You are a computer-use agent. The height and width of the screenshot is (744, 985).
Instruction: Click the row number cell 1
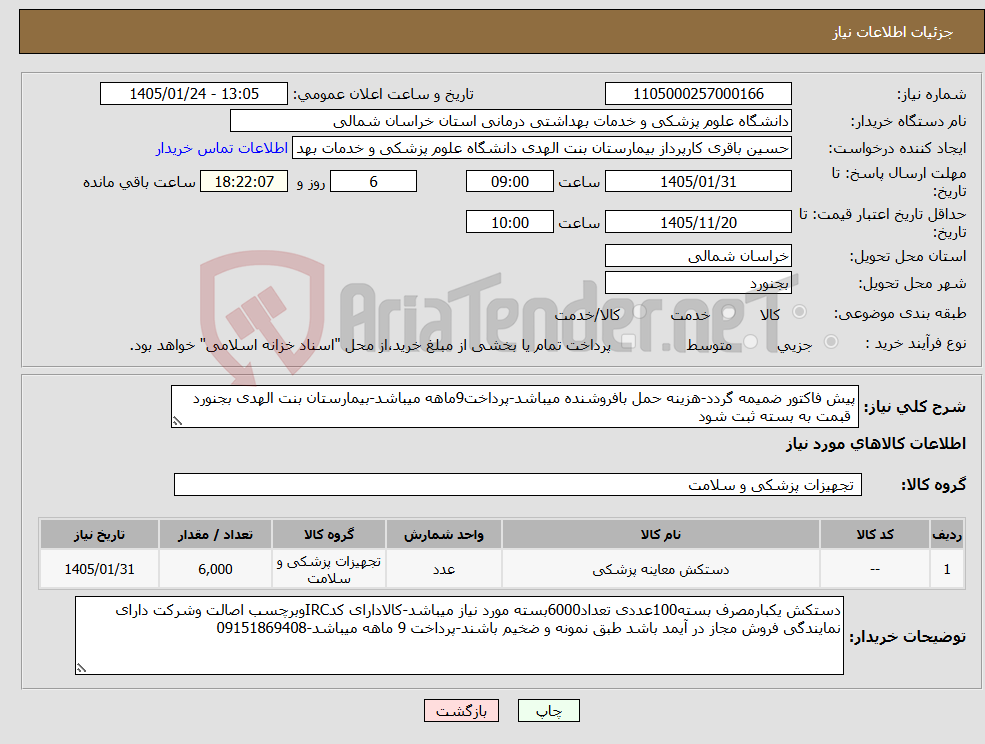click(x=947, y=569)
